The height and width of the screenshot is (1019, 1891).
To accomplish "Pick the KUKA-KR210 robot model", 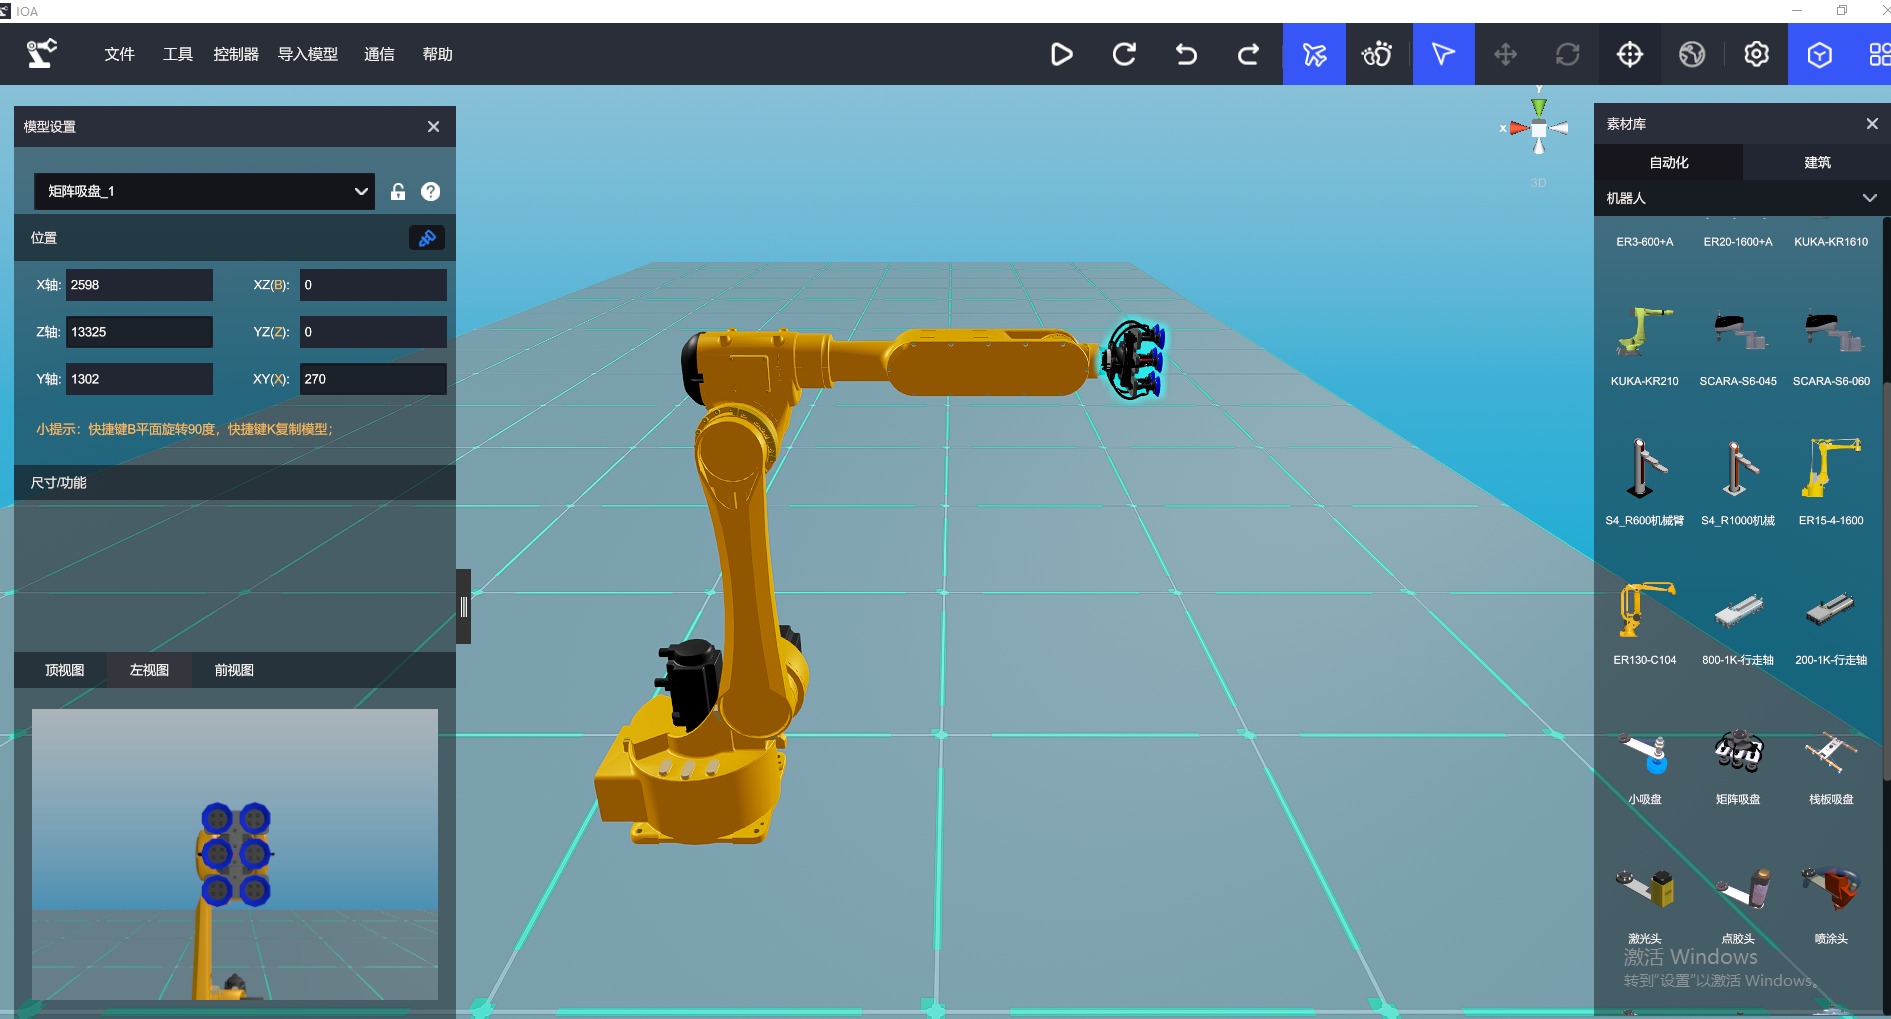I will (1644, 345).
